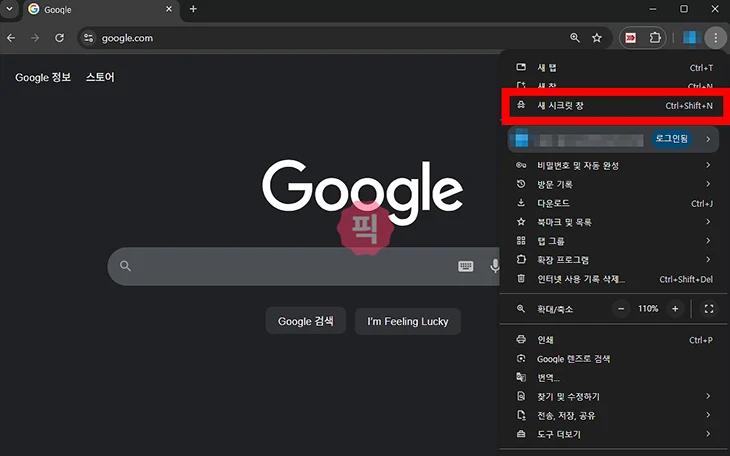Screen dimensions: 730x456
Task: Expand '방문 기록' submenu
Action: [x=614, y=184]
